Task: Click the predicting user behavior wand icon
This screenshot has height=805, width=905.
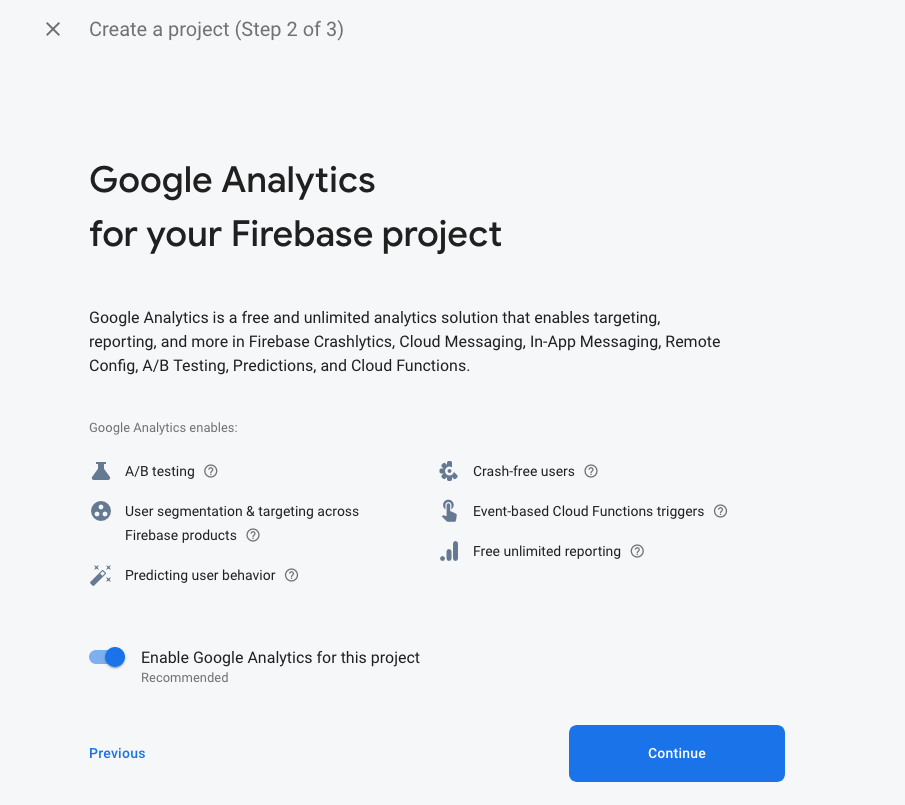Action: point(100,575)
